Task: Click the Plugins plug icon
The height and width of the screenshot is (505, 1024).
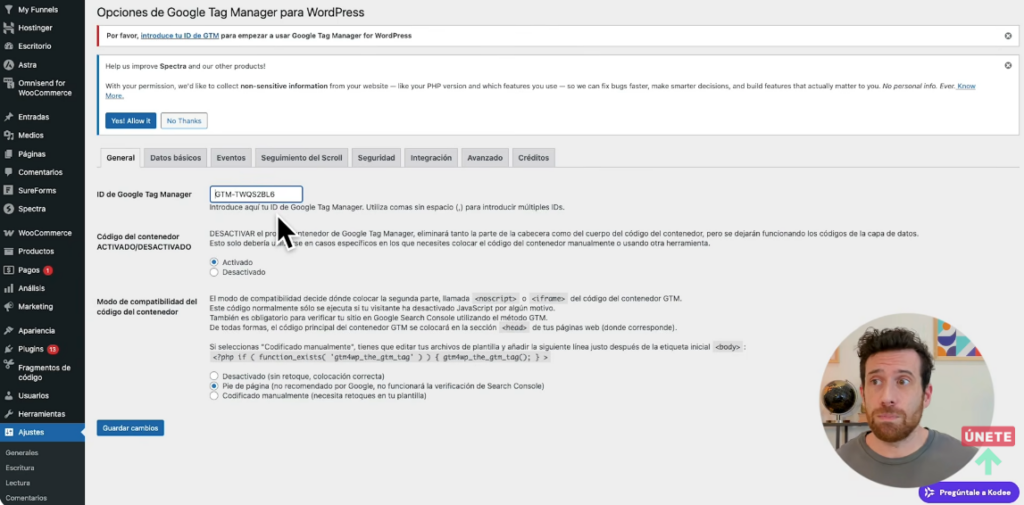Action: click(8, 349)
